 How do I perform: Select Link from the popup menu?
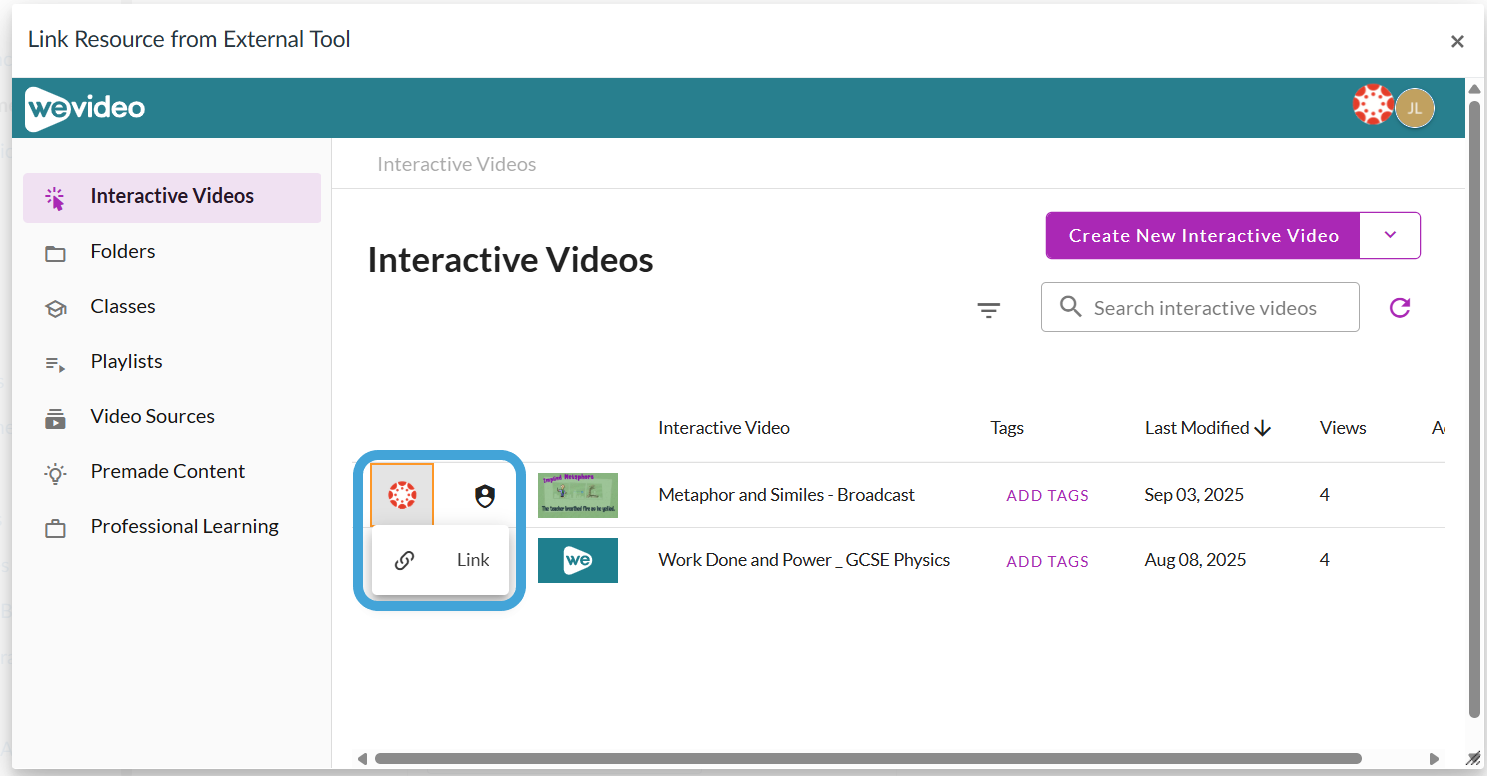click(441, 560)
